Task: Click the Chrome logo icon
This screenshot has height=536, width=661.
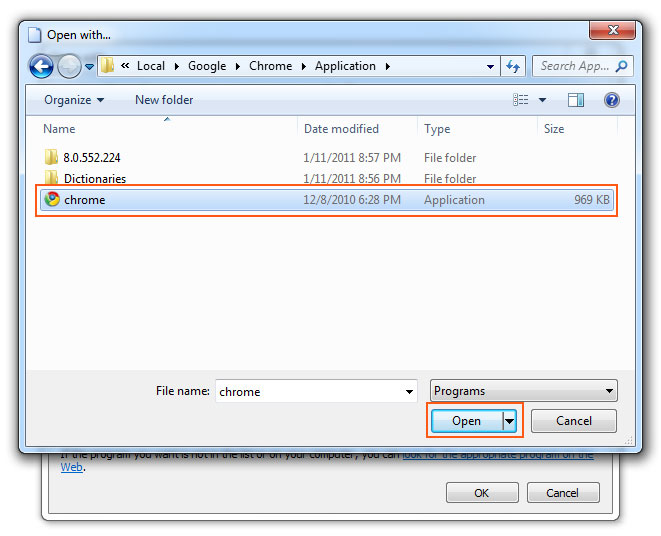Action: [52, 199]
